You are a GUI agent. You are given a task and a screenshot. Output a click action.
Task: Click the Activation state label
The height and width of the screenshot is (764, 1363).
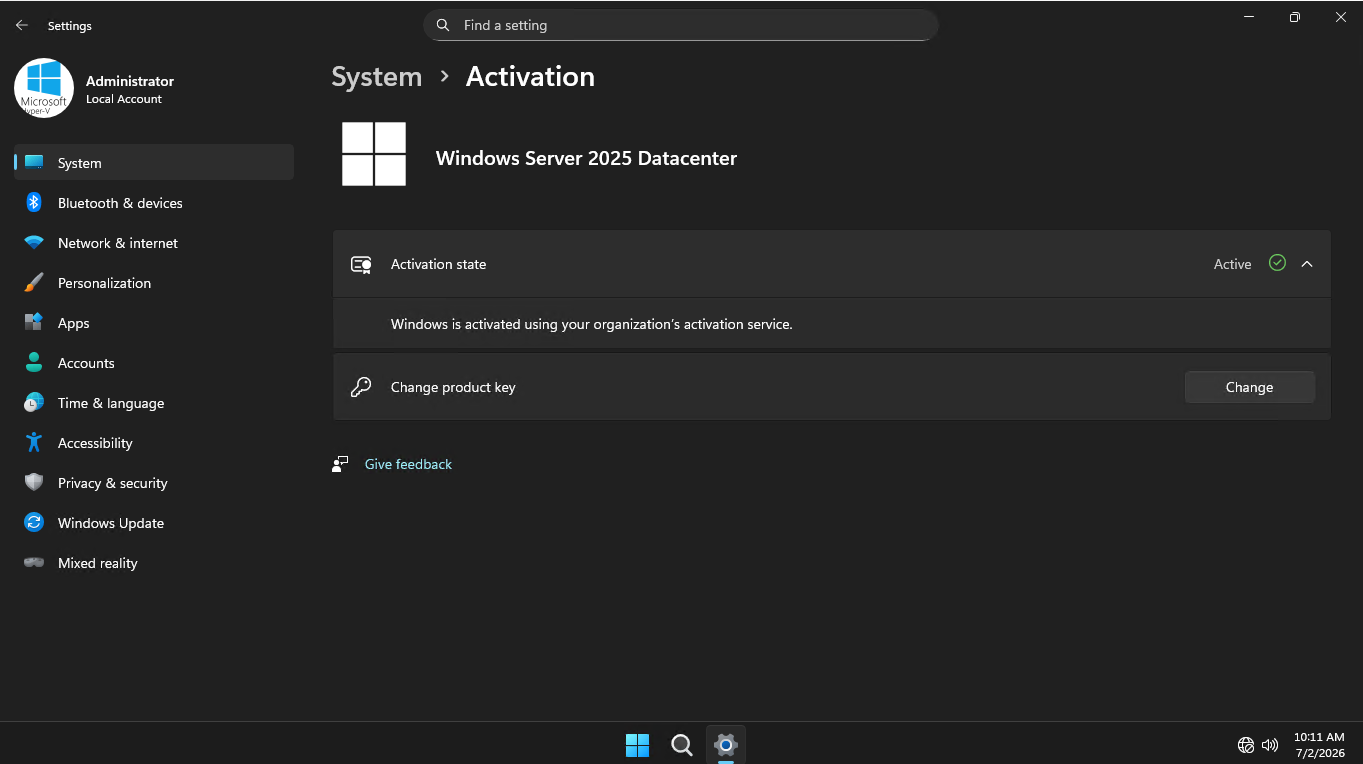[x=438, y=264]
